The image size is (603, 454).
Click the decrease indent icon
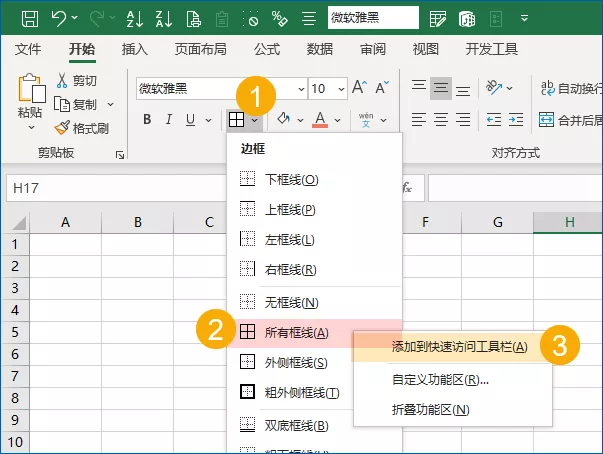(x=494, y=120)
